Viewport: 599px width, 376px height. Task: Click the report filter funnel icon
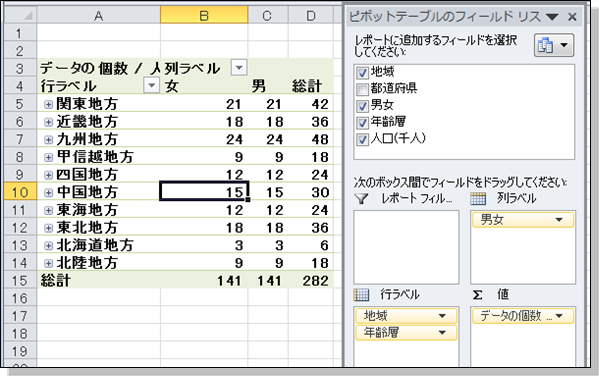coord(361,198)
